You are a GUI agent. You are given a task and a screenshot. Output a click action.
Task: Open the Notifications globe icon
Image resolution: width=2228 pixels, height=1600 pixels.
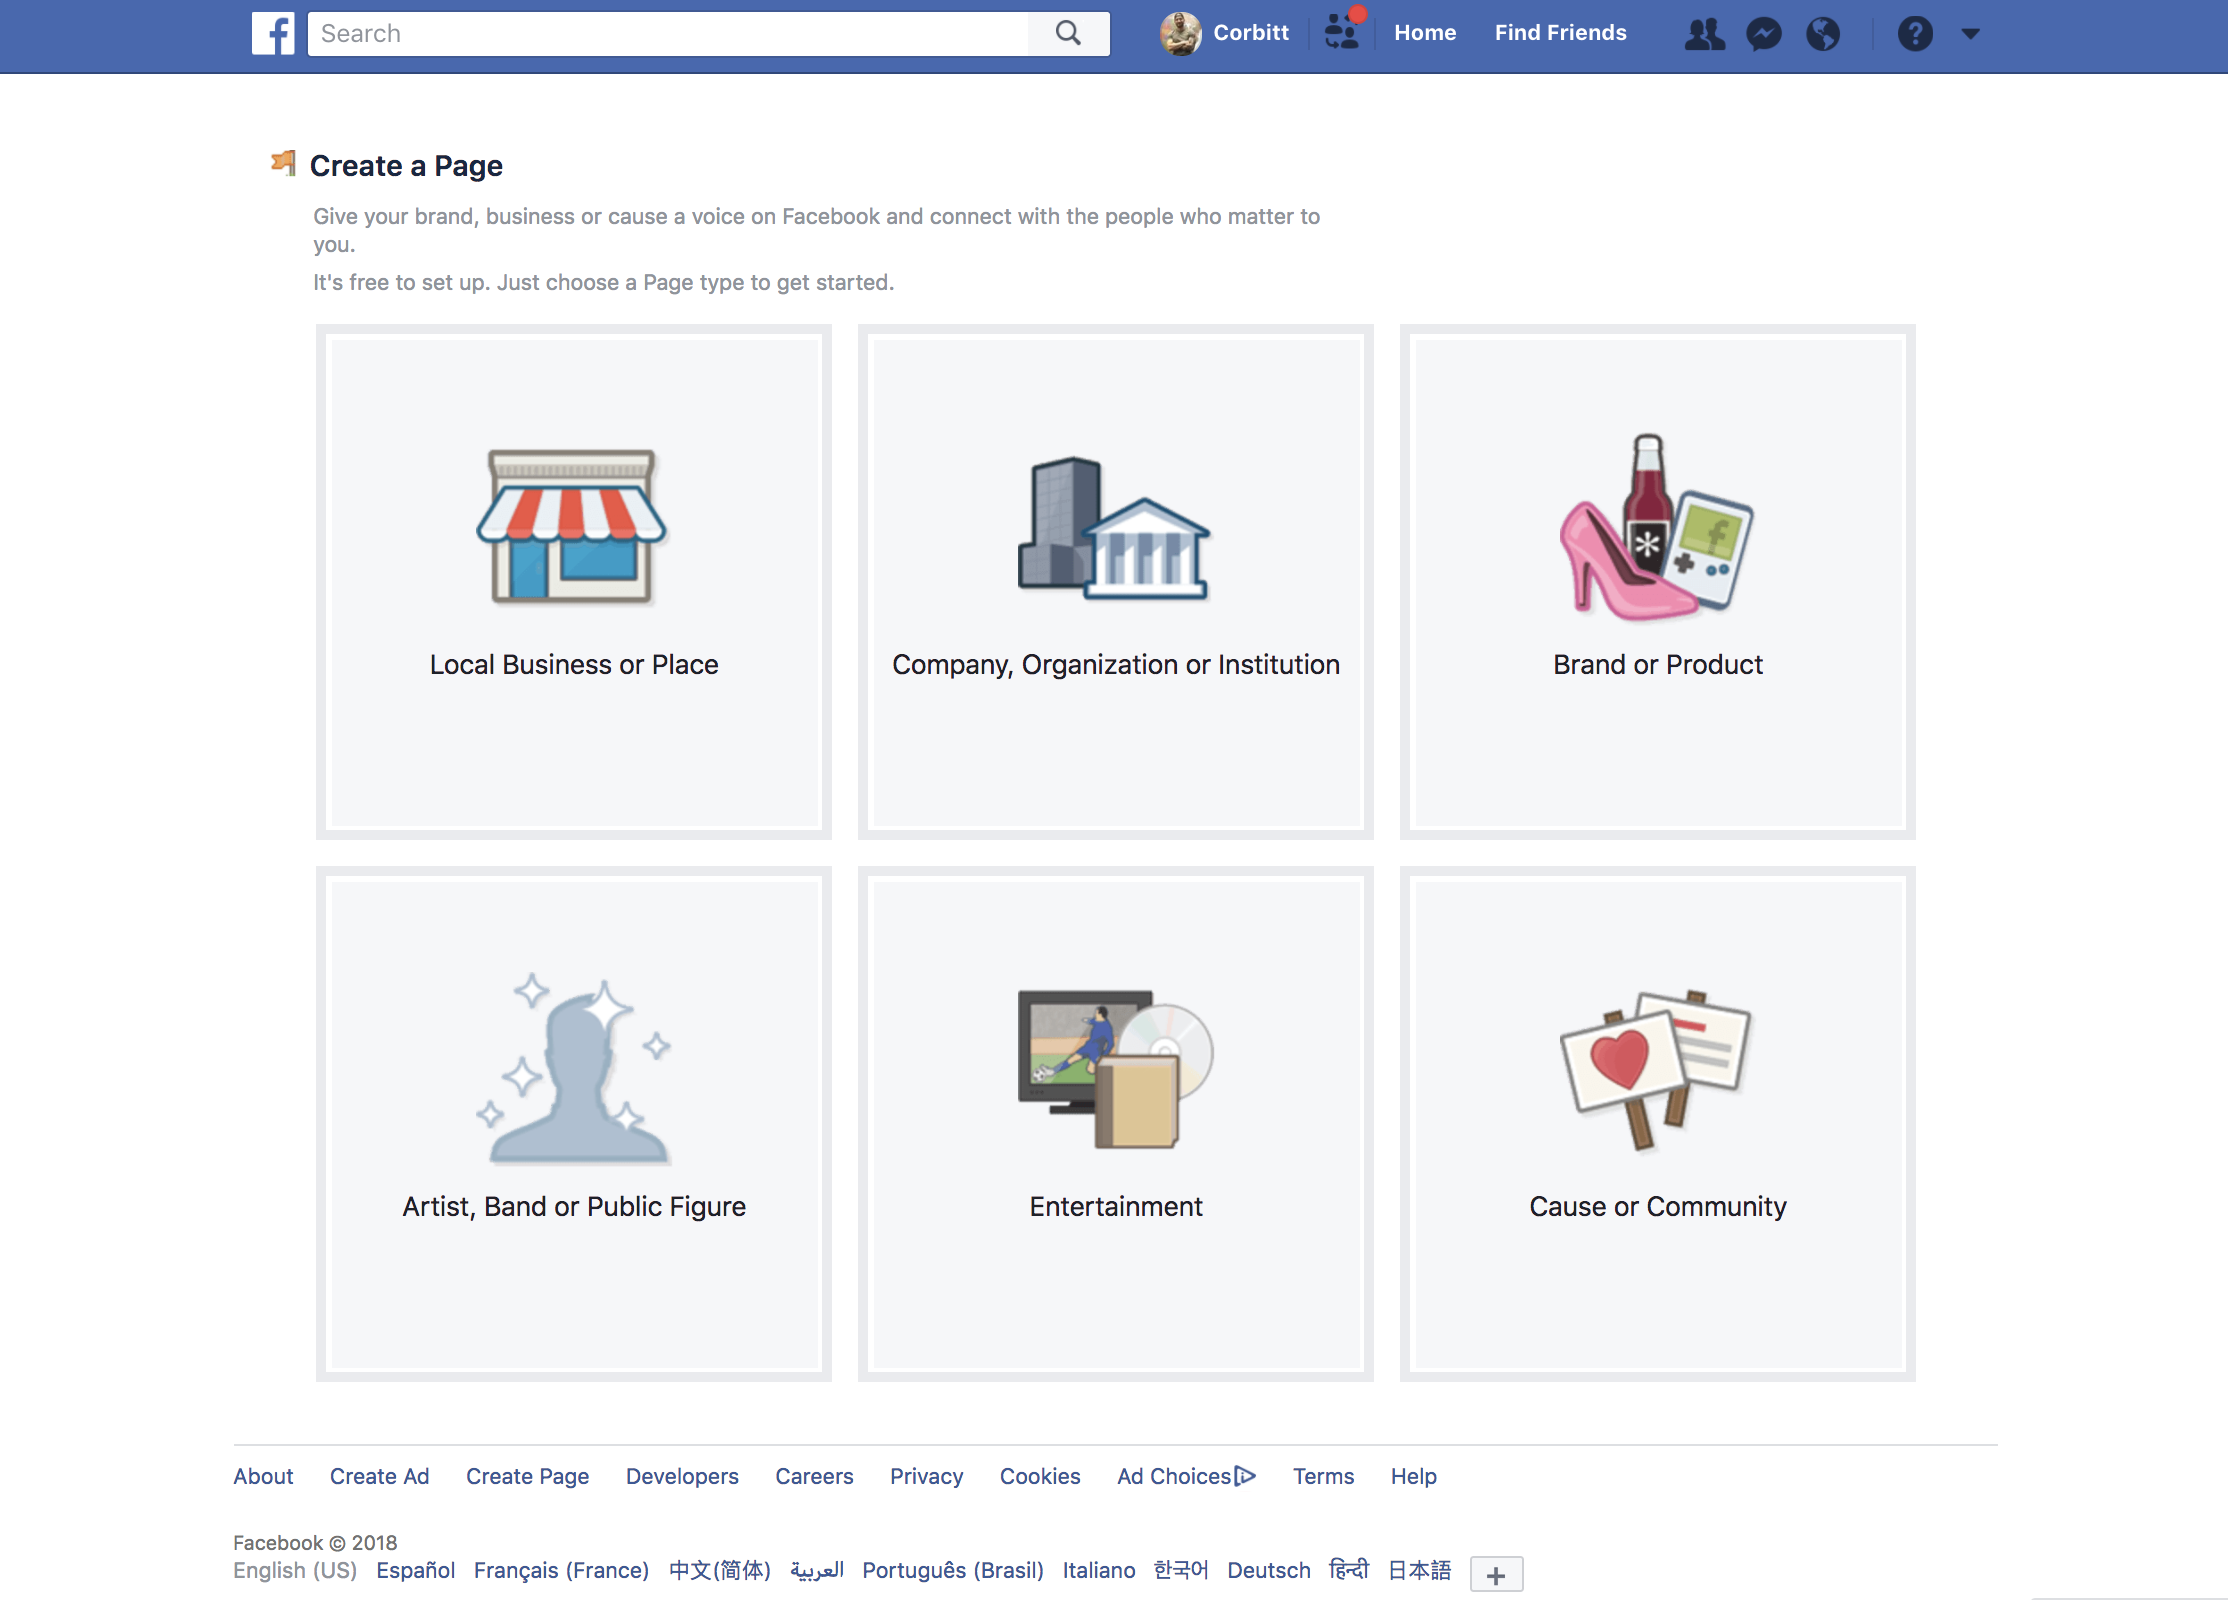[1823, 34]
